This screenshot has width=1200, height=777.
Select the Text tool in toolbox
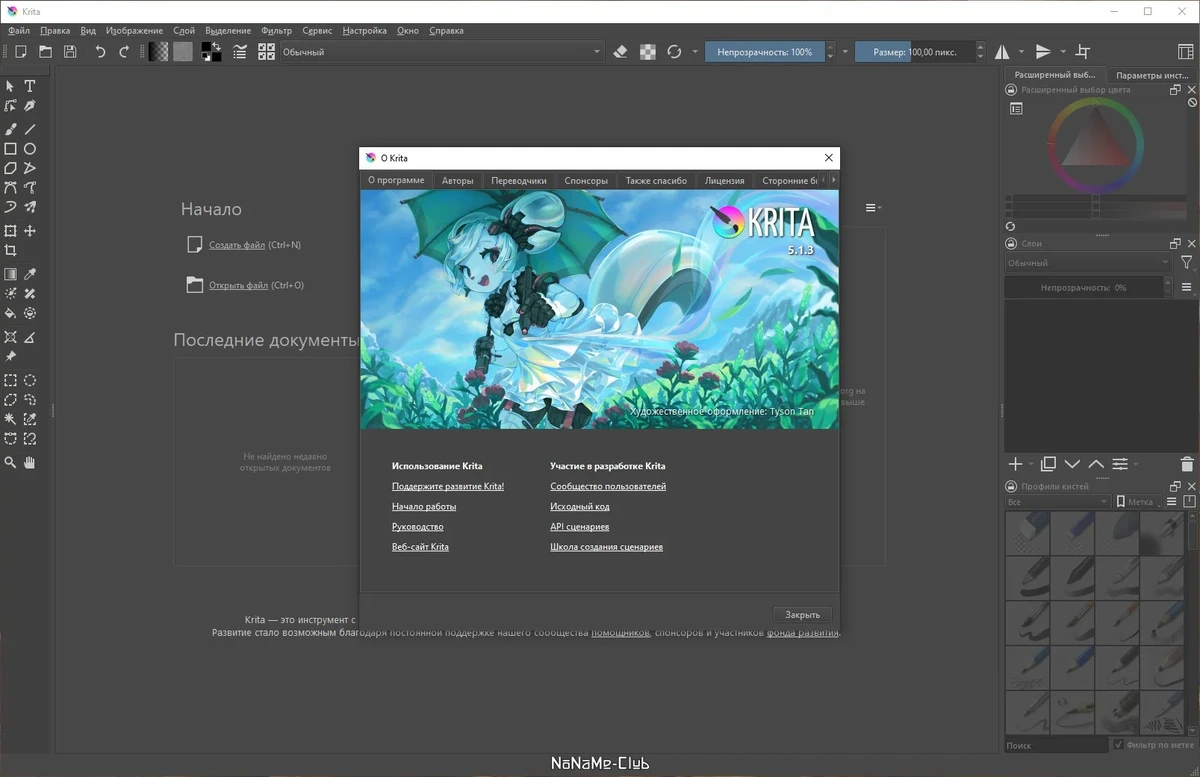tap(30, 87)
